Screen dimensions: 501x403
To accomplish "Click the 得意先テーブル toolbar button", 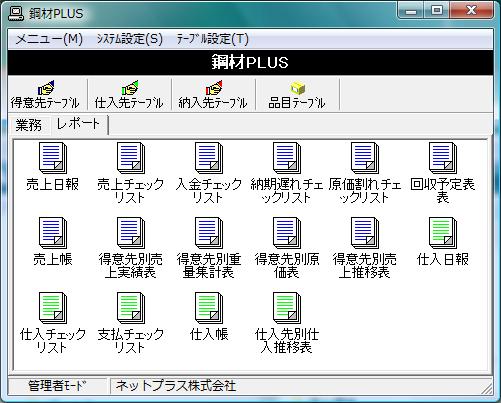I will point(45,95).
